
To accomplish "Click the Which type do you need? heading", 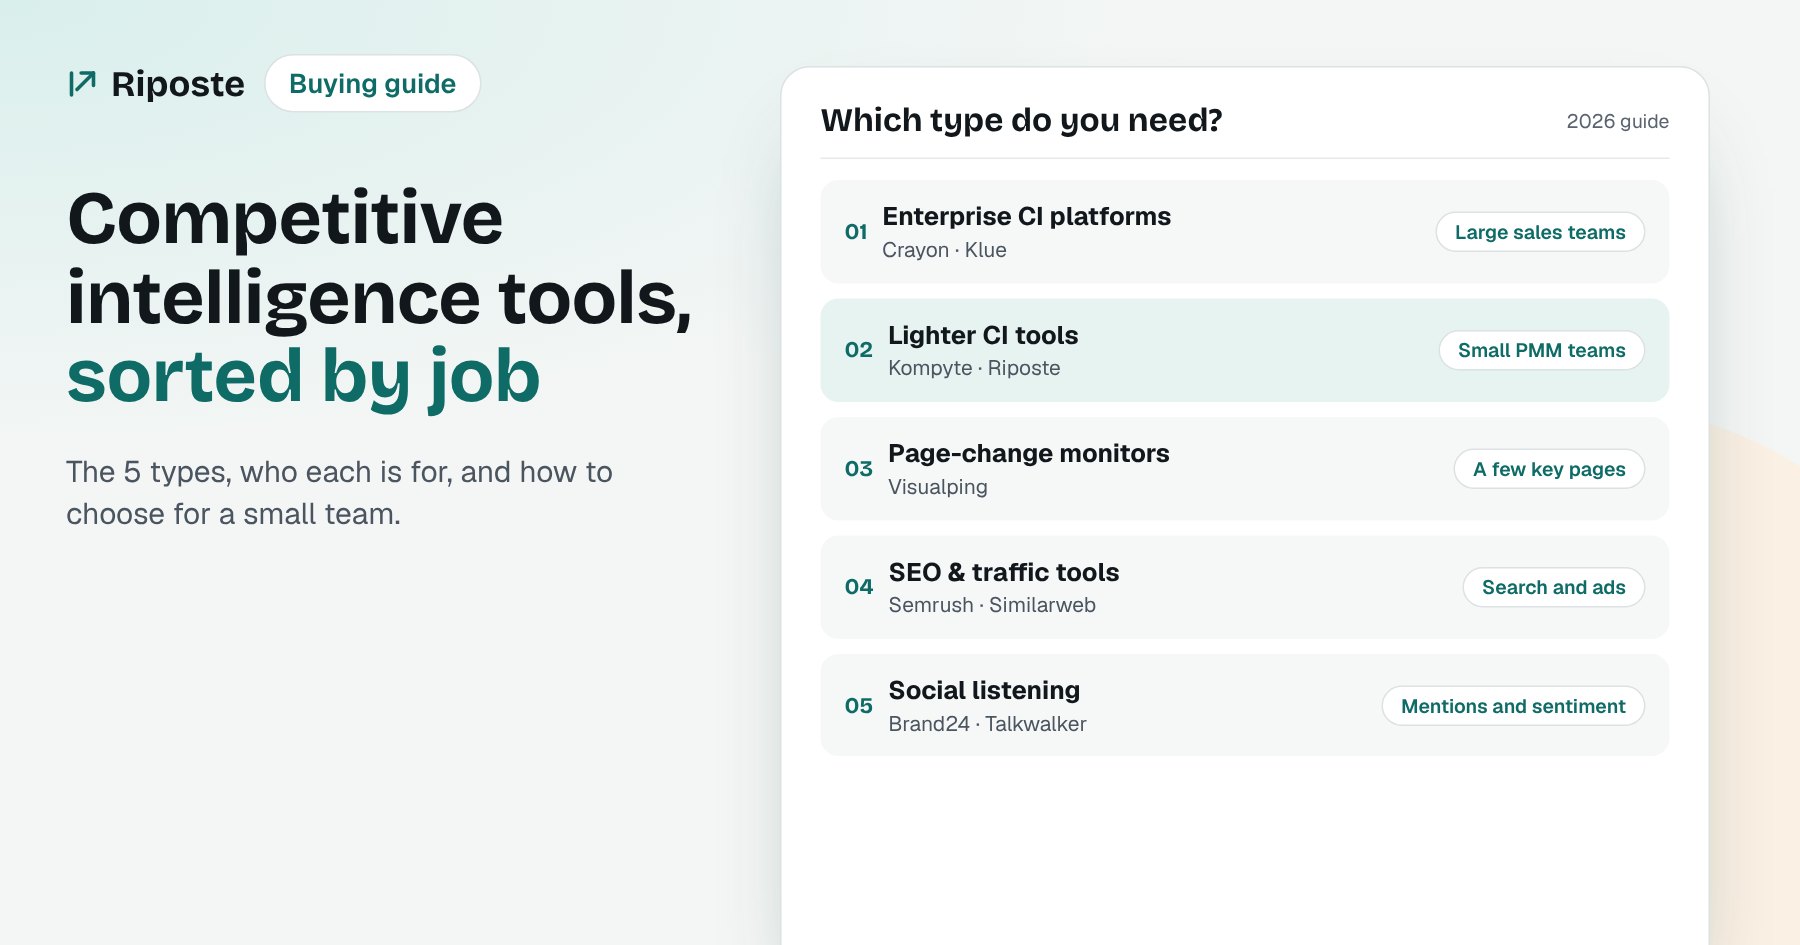I will pyautogui.click(x=1022, y=120).
